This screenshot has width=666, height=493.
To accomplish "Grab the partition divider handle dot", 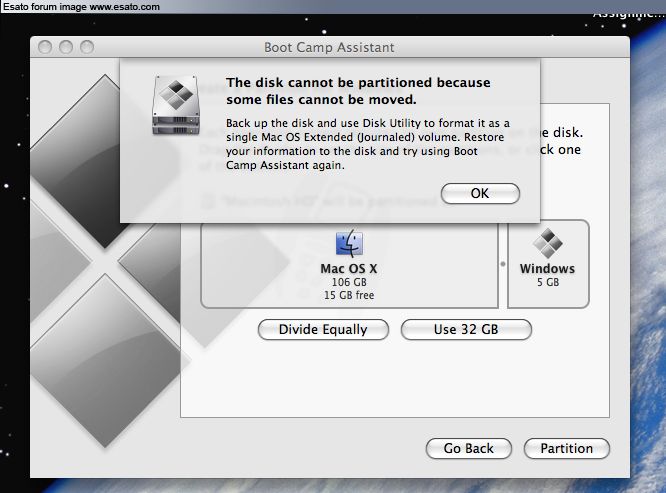I will [x=503, y=264].
